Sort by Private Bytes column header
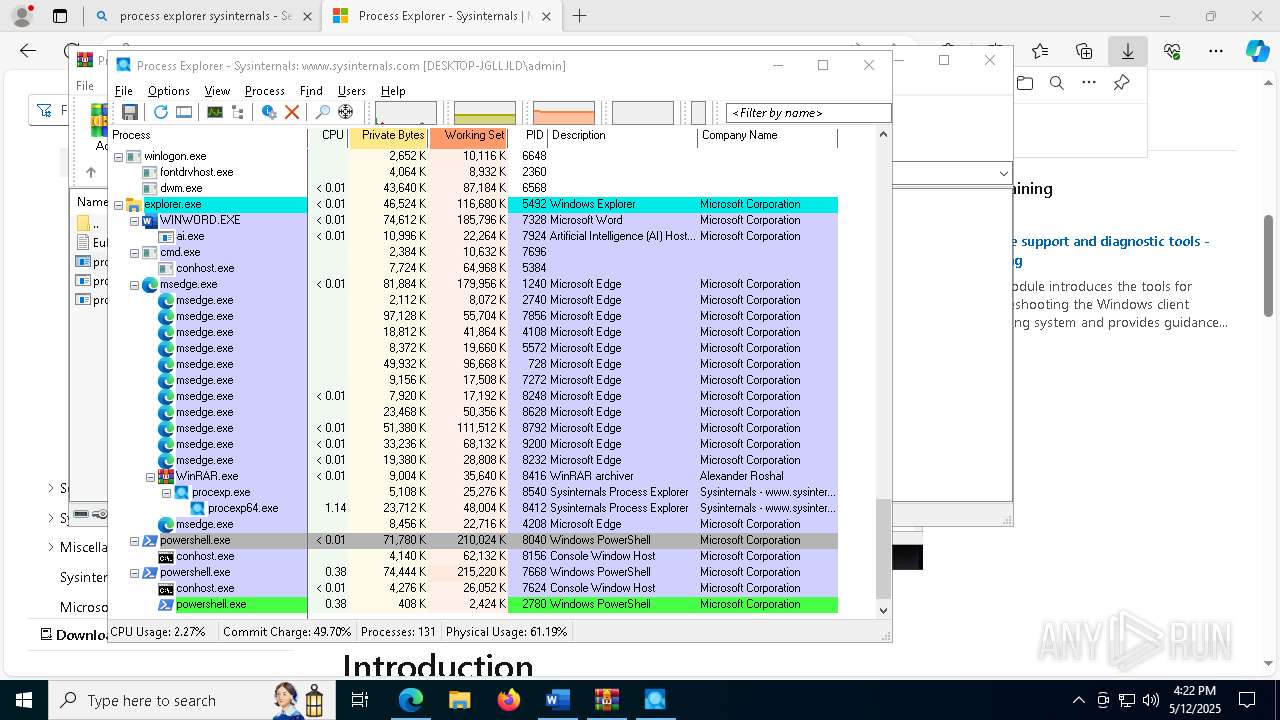Image resolution: width=1280 pixels, height=720 pixels. click(389, 136)
